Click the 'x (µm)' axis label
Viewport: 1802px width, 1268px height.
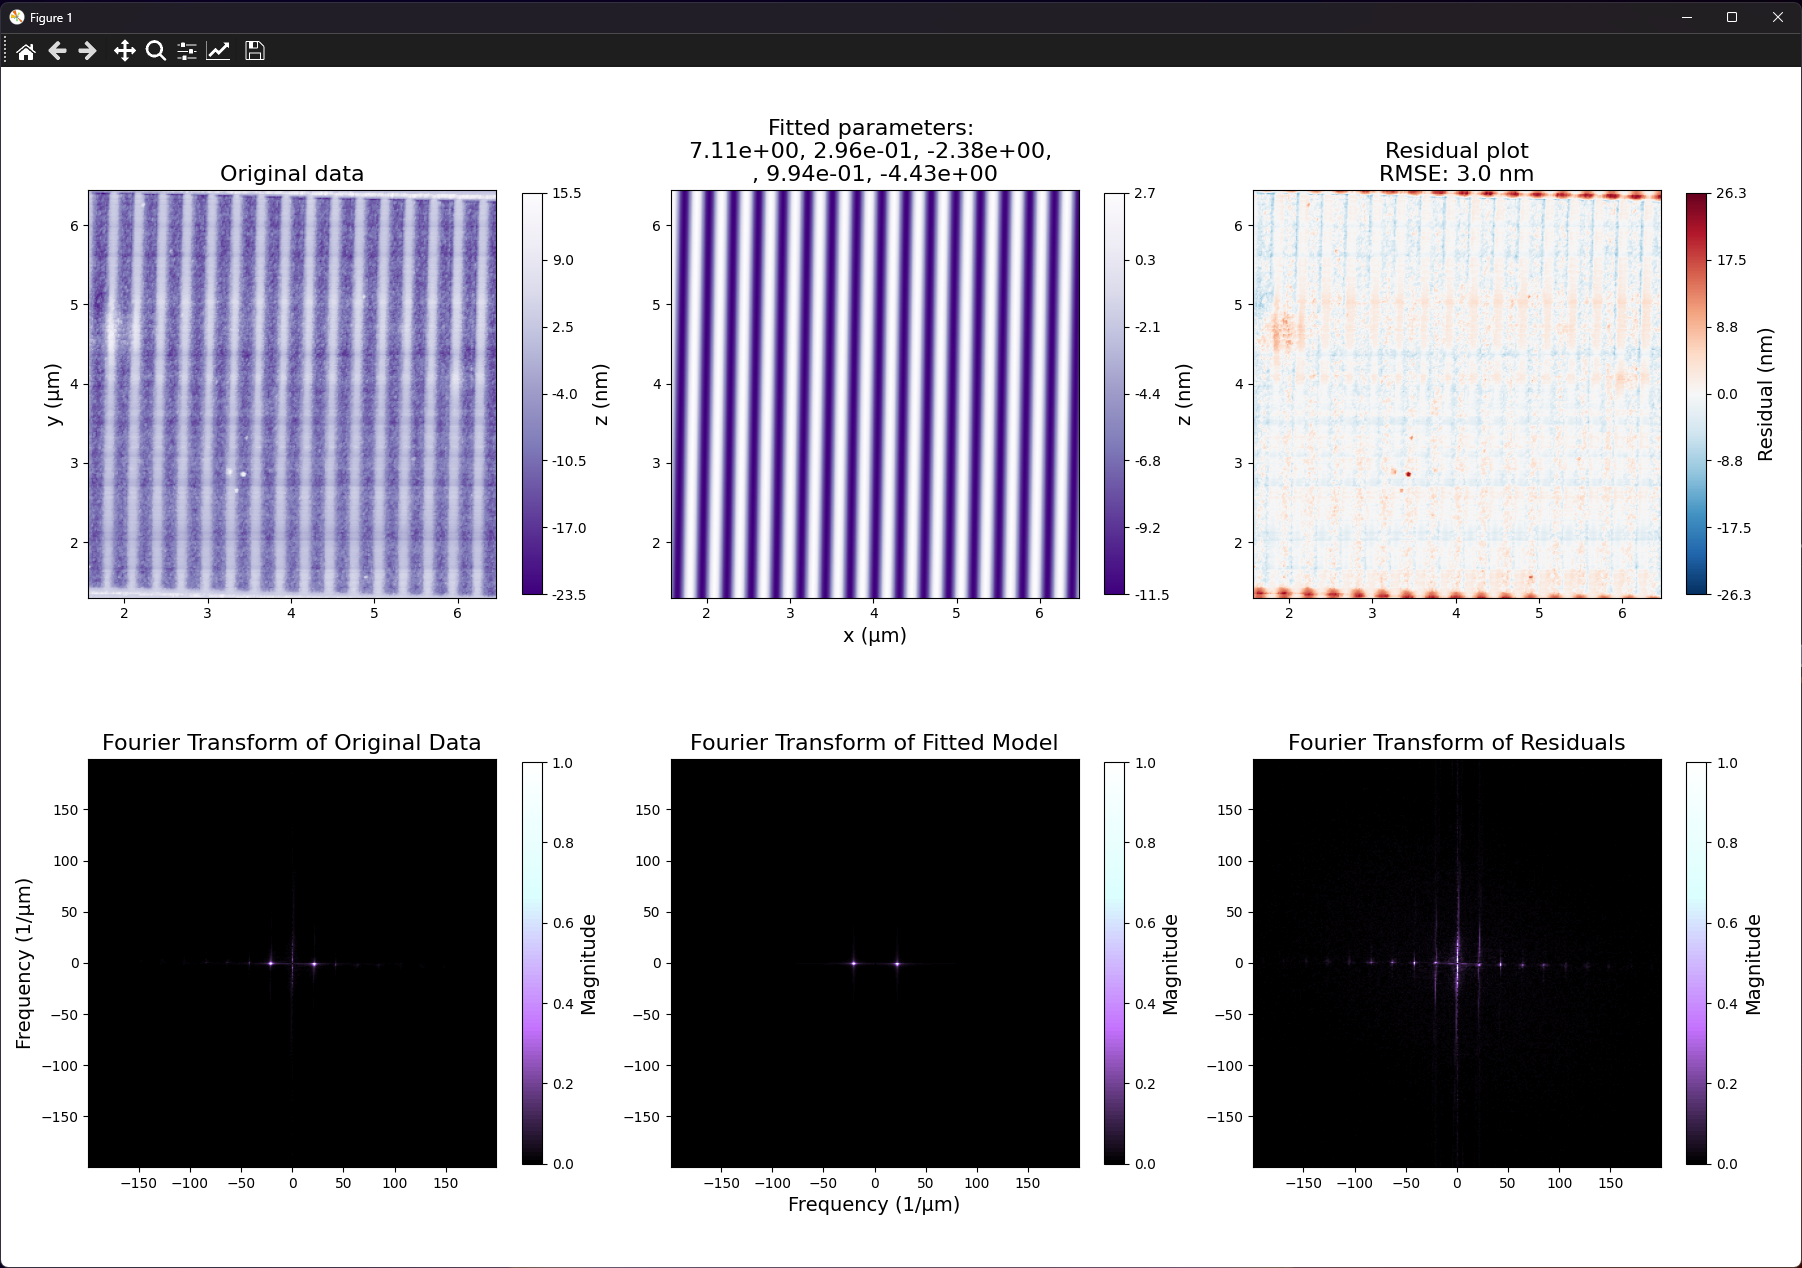874,636
